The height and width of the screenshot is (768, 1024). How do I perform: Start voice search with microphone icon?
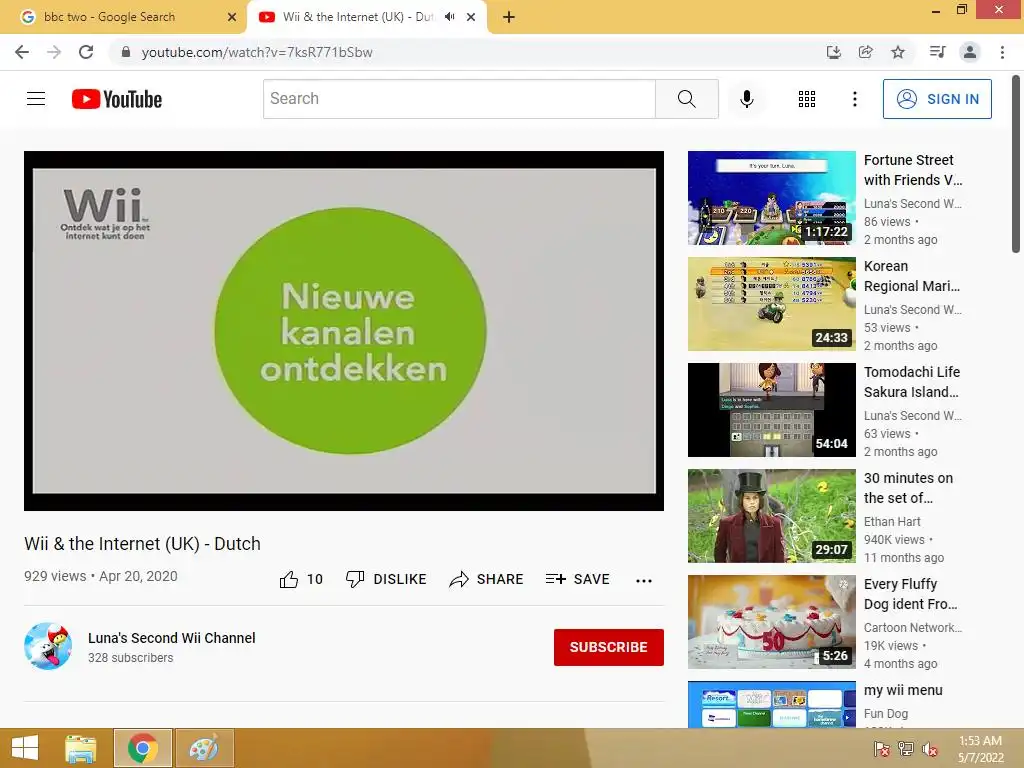click(746, 99)
